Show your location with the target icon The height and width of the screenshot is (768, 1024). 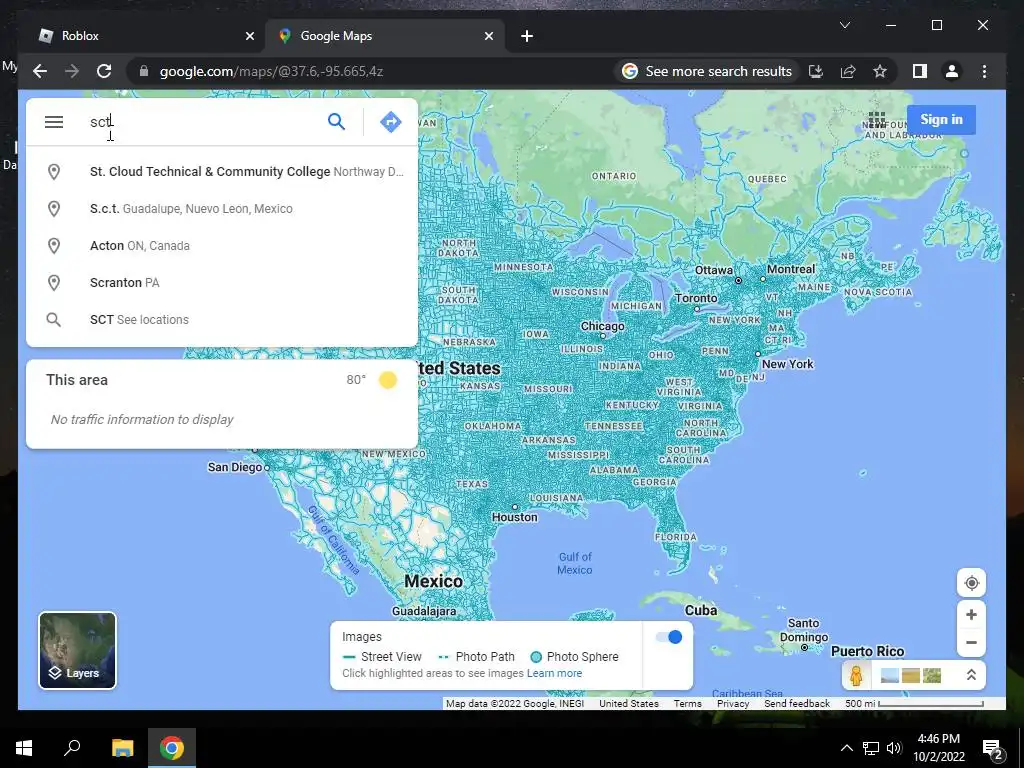click(x=971, y=583)
